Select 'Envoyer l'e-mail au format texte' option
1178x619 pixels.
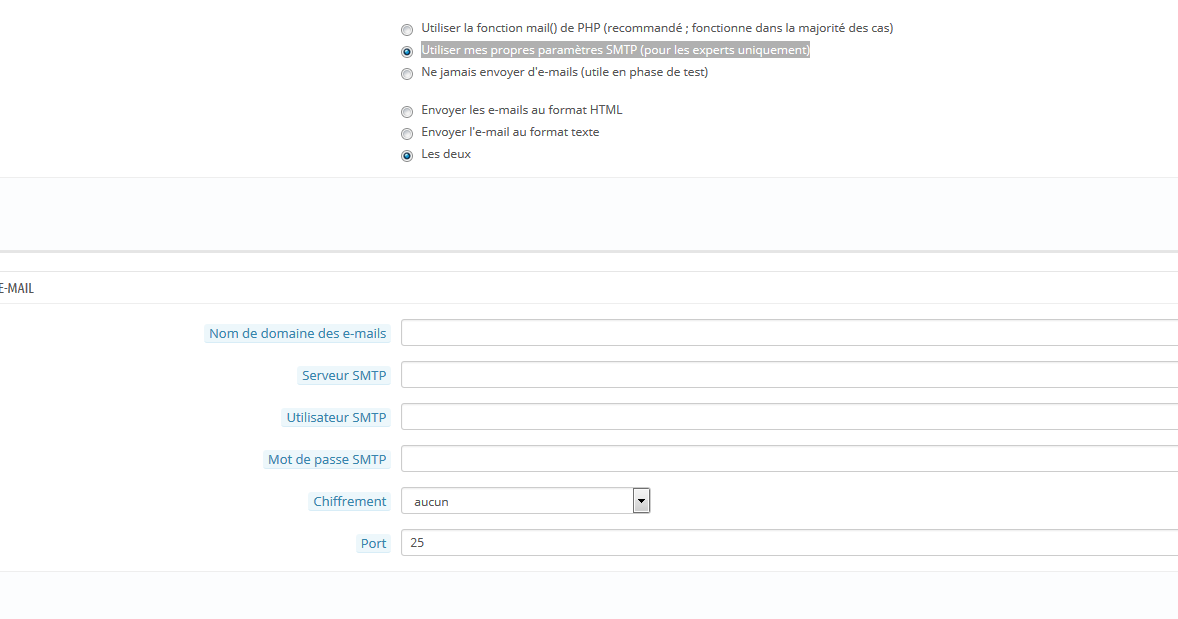(x=406, y=134)
